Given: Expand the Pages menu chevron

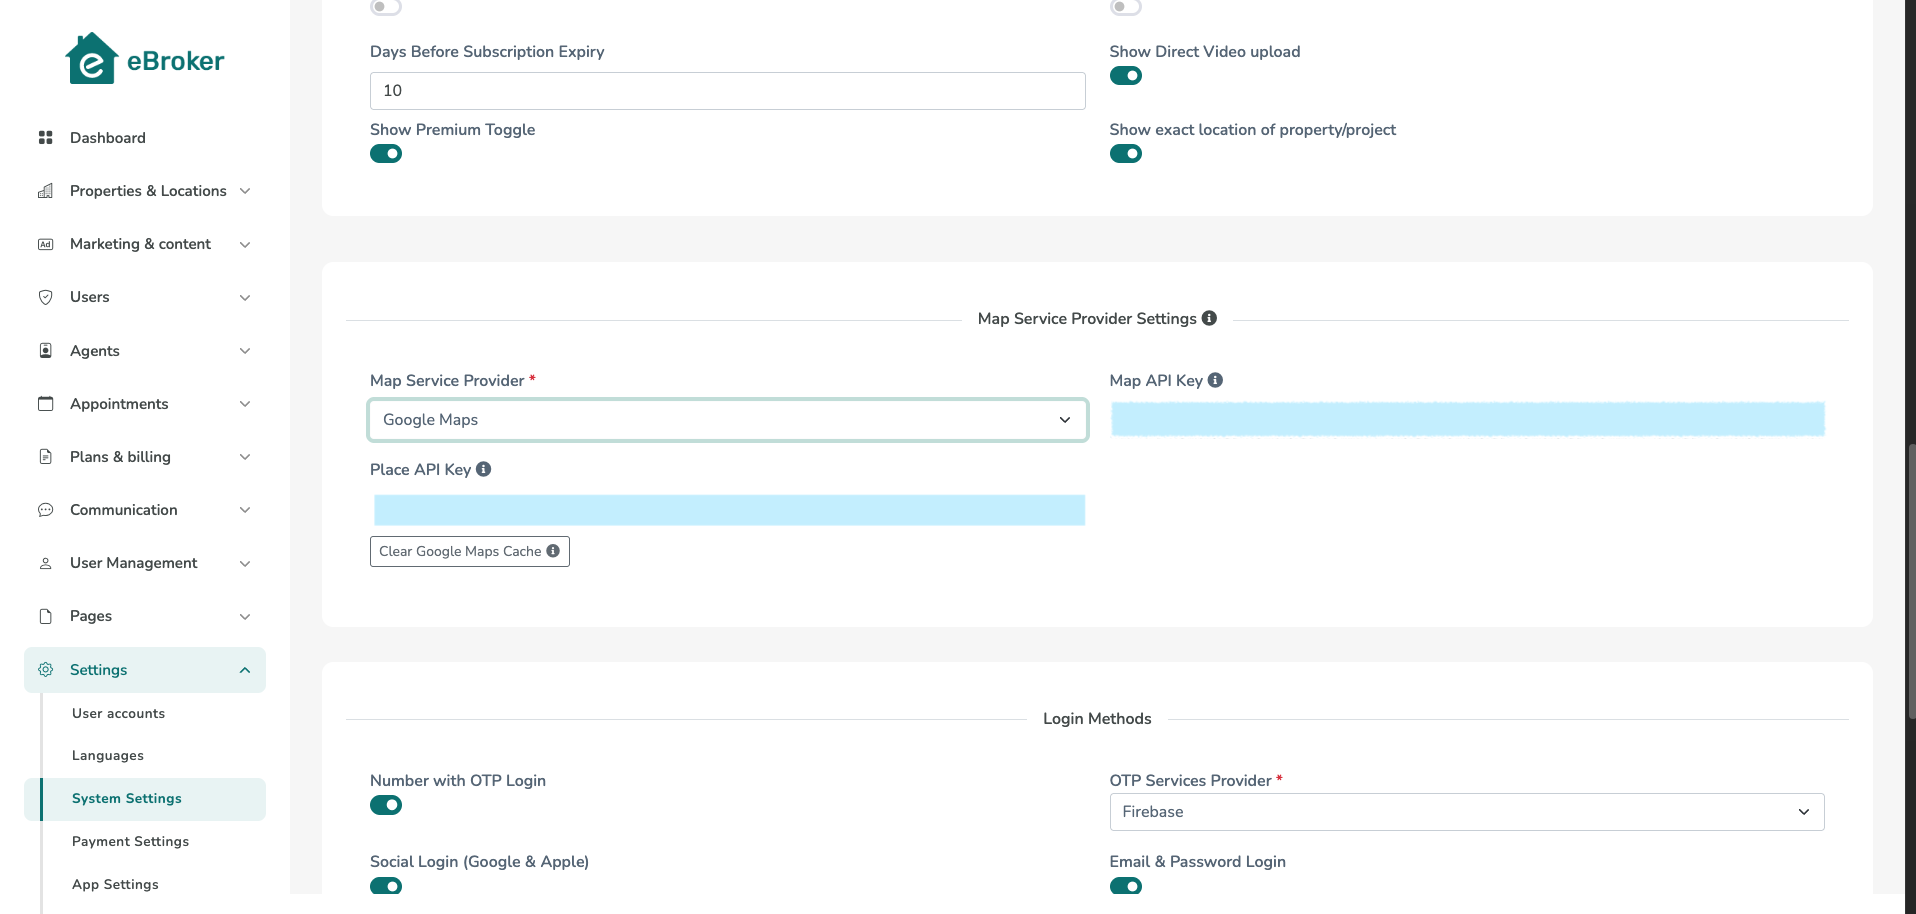Looking at the screenshot, I should 245,616.
